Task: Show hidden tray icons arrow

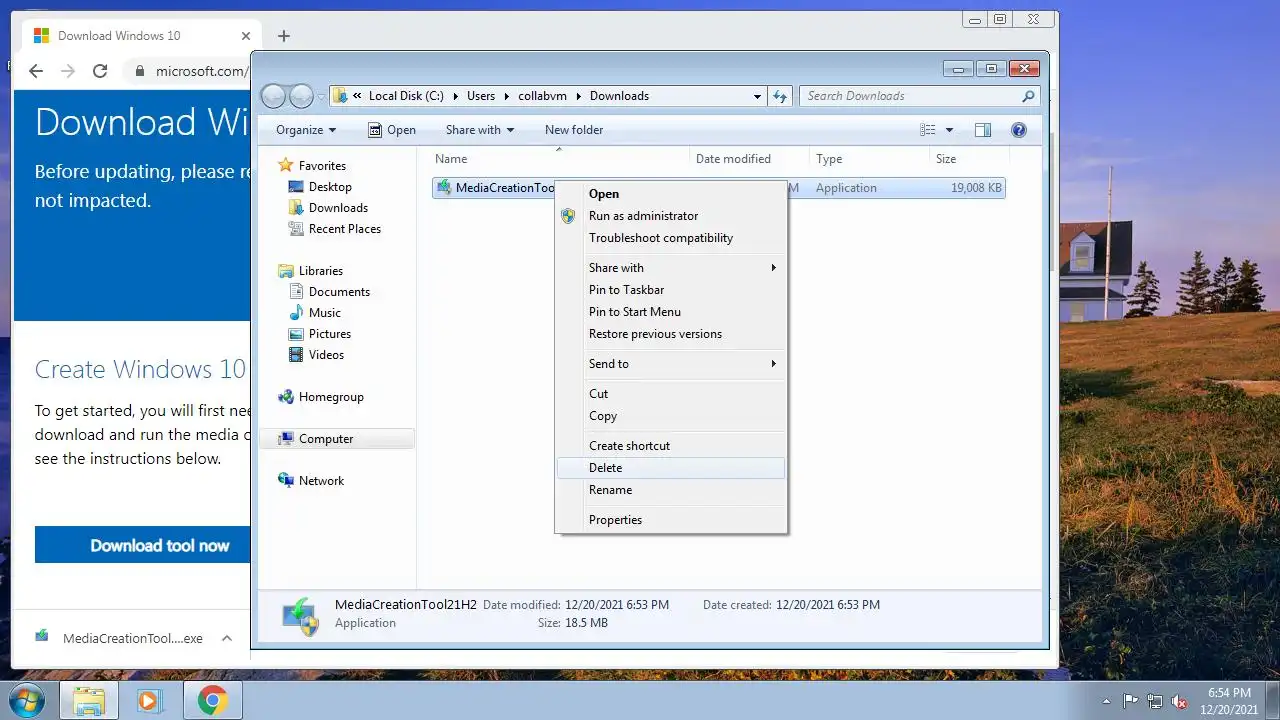Action: point(1107,701)
